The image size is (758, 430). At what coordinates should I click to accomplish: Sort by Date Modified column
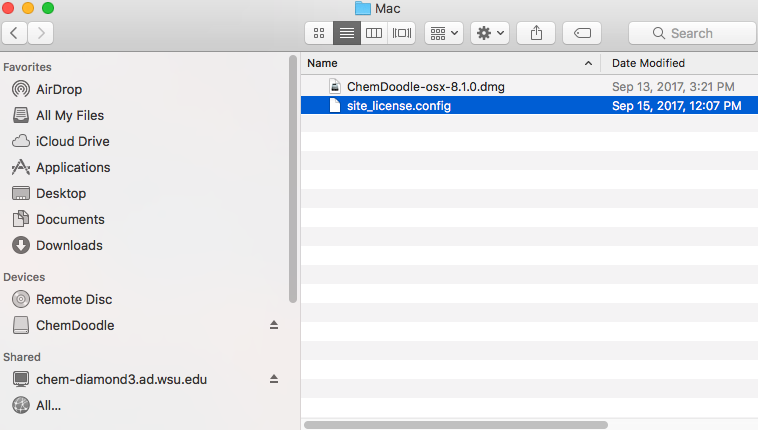648,63
